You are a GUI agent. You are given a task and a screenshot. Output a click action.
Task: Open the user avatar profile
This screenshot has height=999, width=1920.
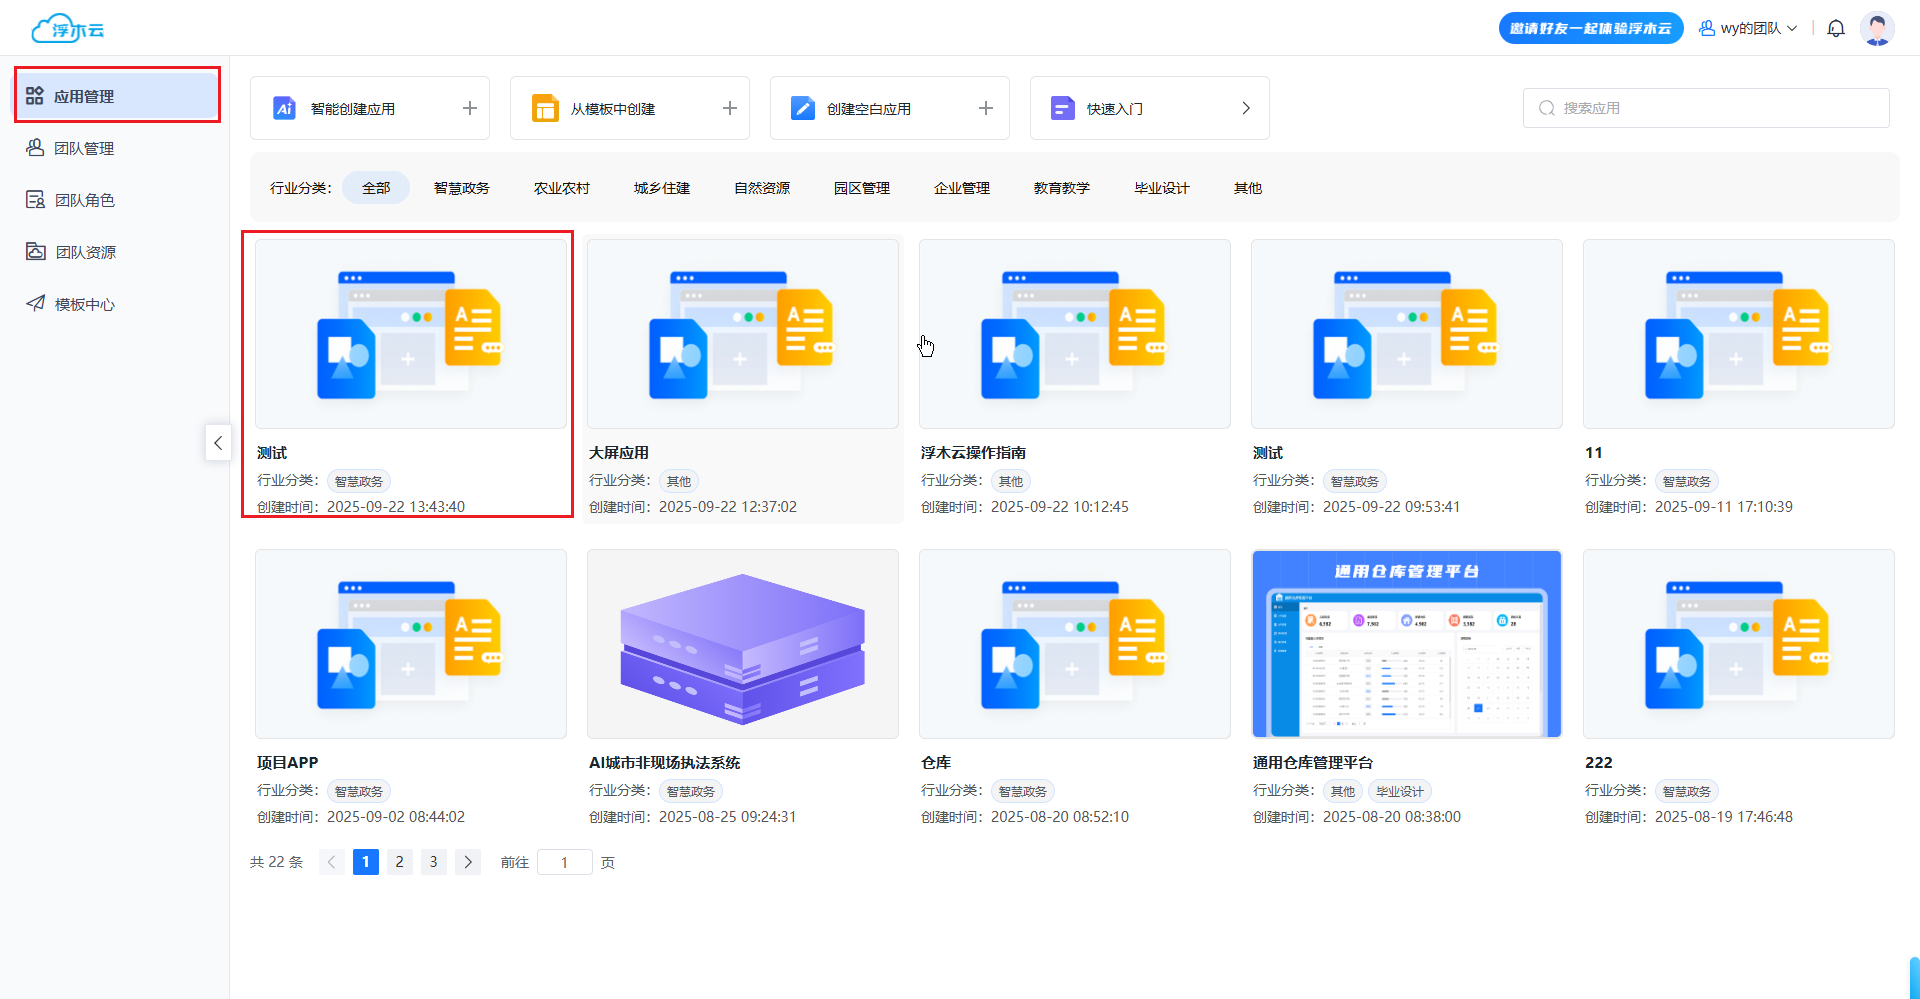click(x=1877, y=29)
